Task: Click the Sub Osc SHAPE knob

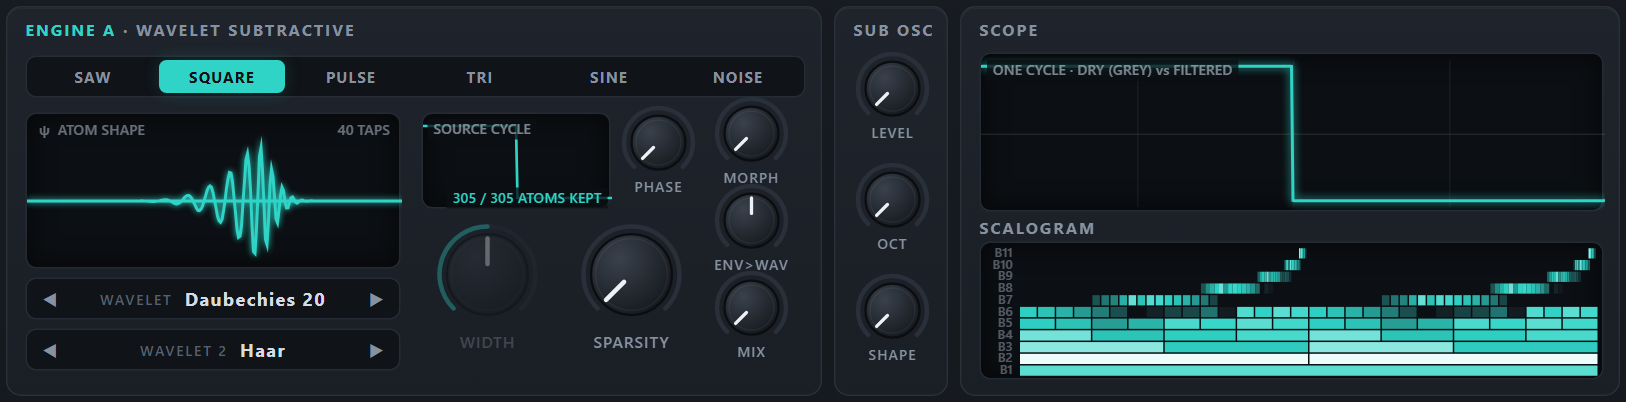Action: point(892,310)
